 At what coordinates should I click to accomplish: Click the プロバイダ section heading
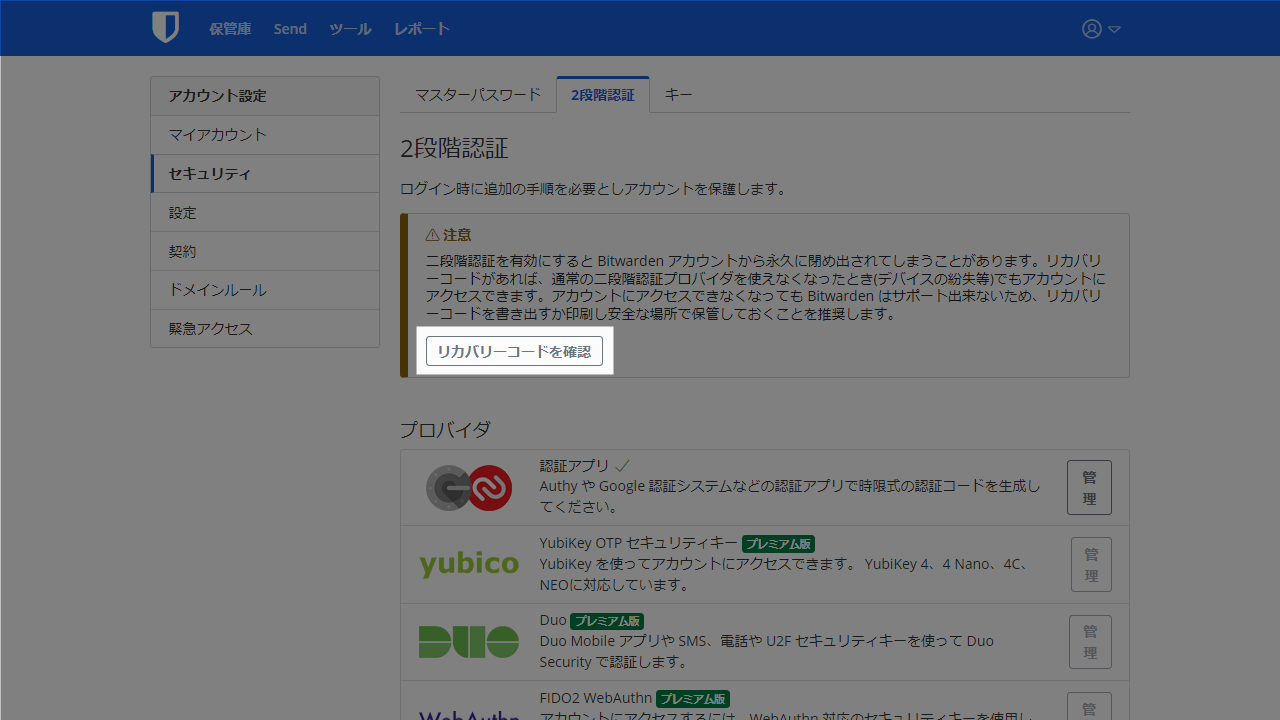coord(445,430)
